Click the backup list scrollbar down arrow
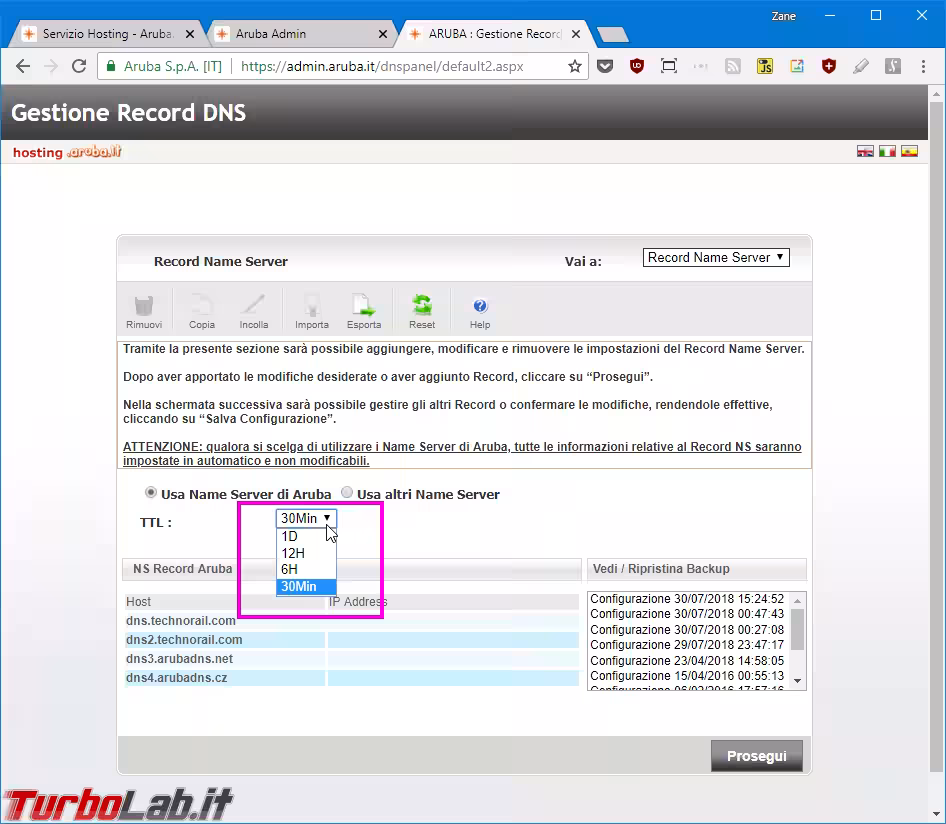The width and height of the screenshot is (946, 824). point(798,680)
